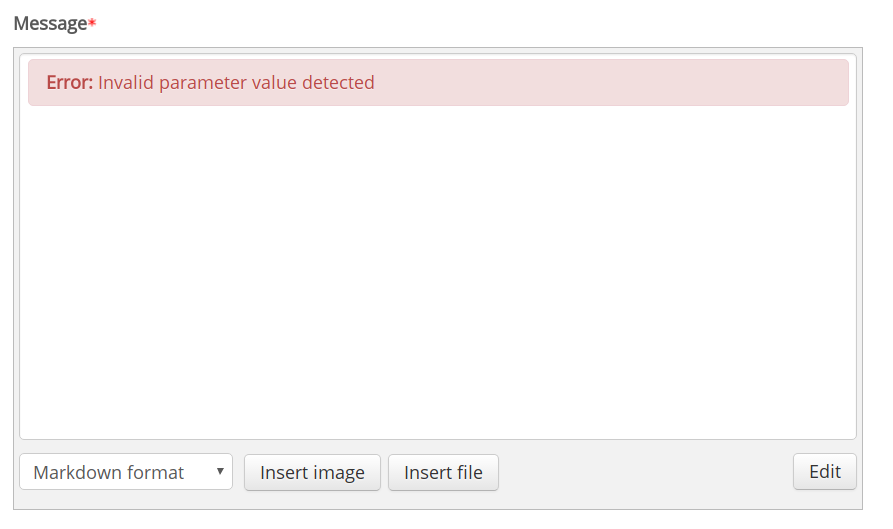The height and width of the screenshot is (529, 893).
Task: Click the blank space below the error alert
Action: [x=438, y=272]
